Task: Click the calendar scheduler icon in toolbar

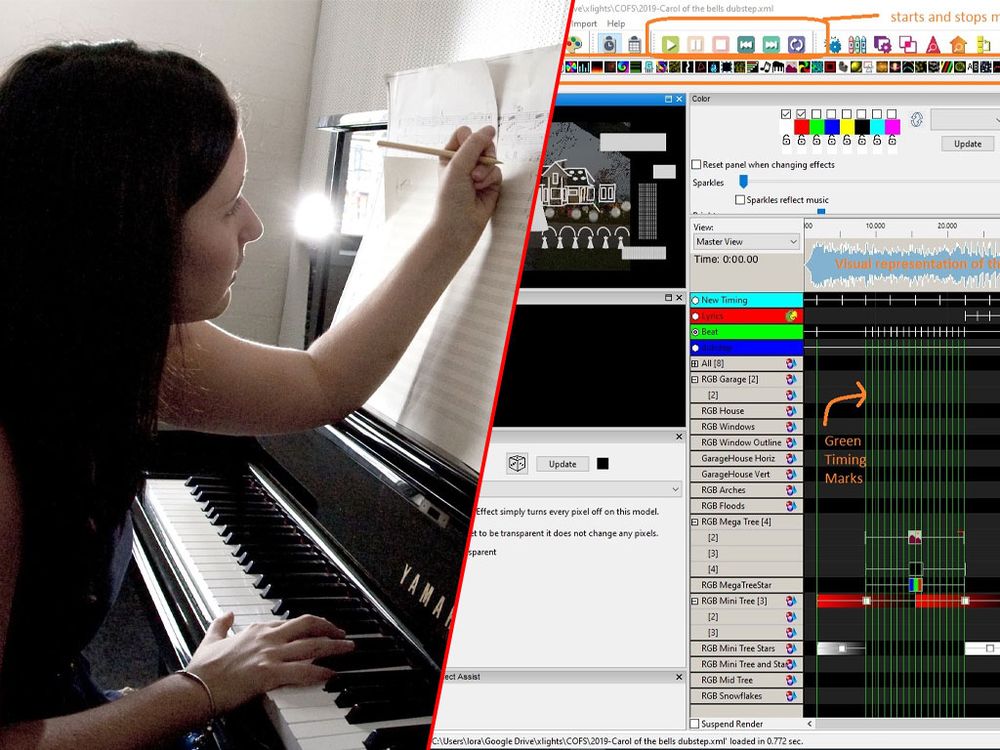Action: pos(634,44)
